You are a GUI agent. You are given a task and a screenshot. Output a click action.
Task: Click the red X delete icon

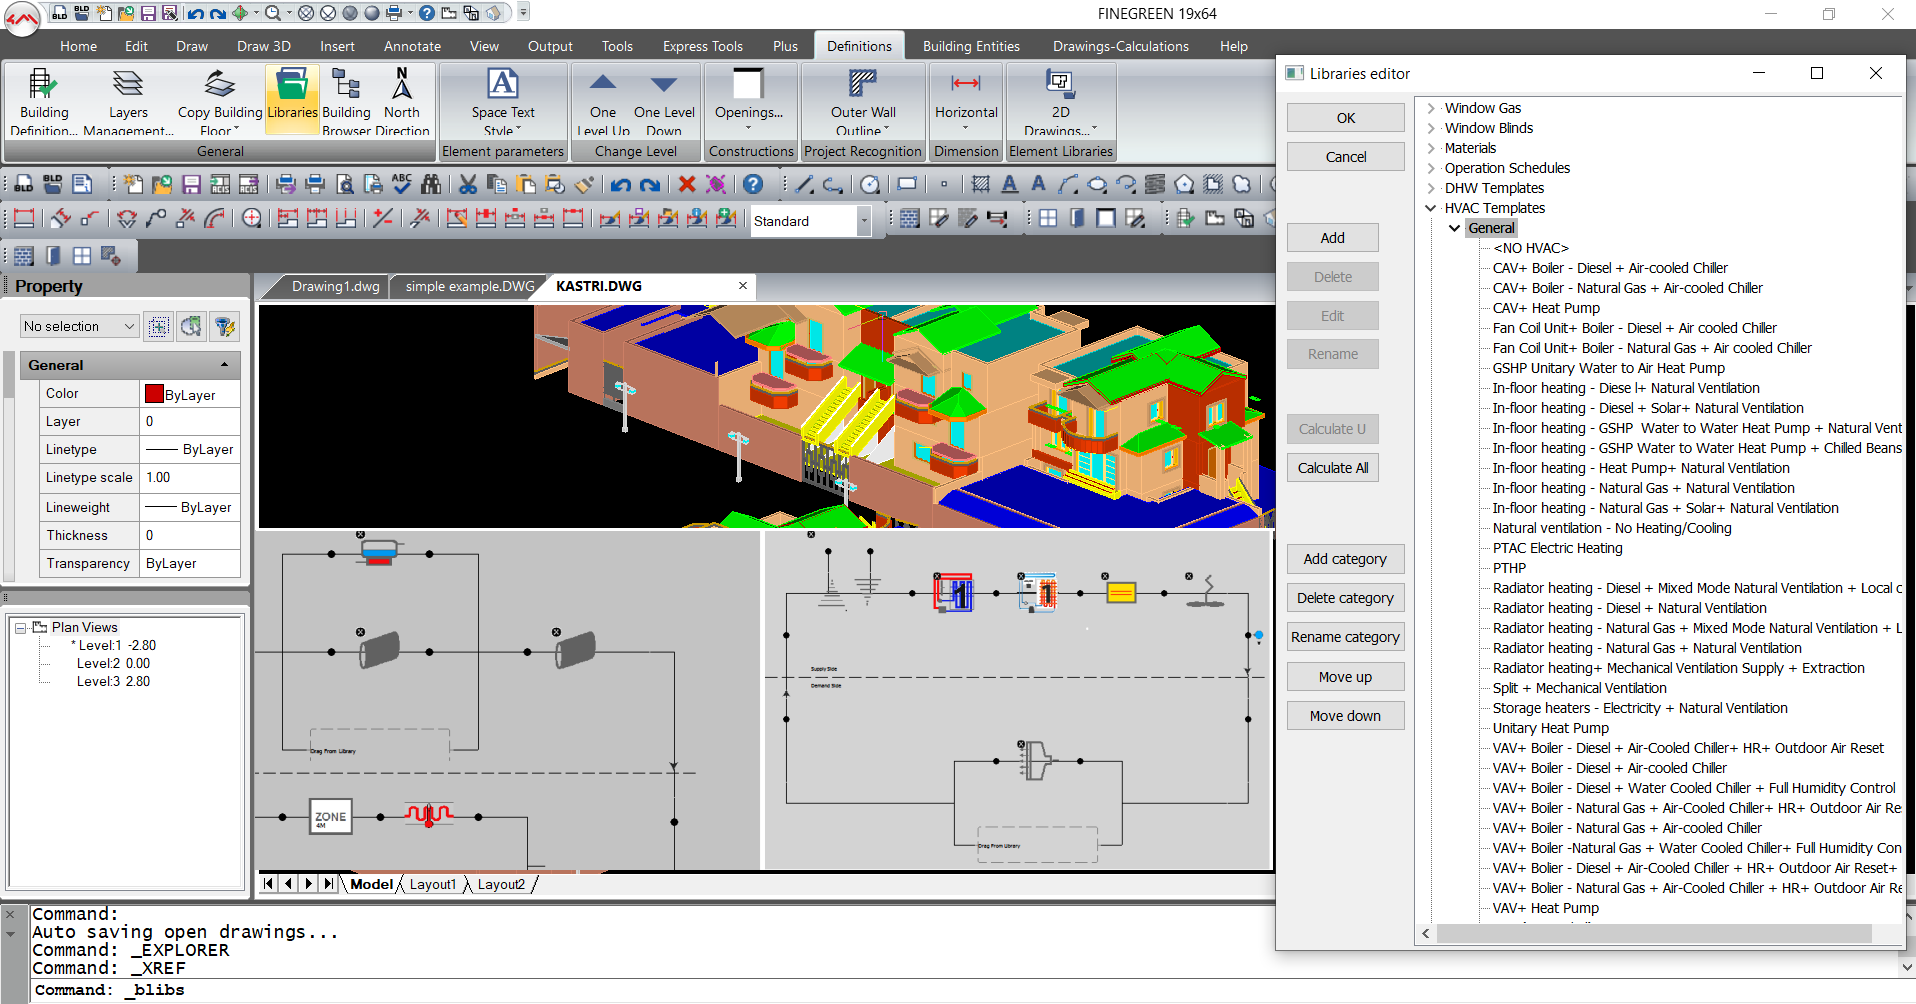click(686, 184)
